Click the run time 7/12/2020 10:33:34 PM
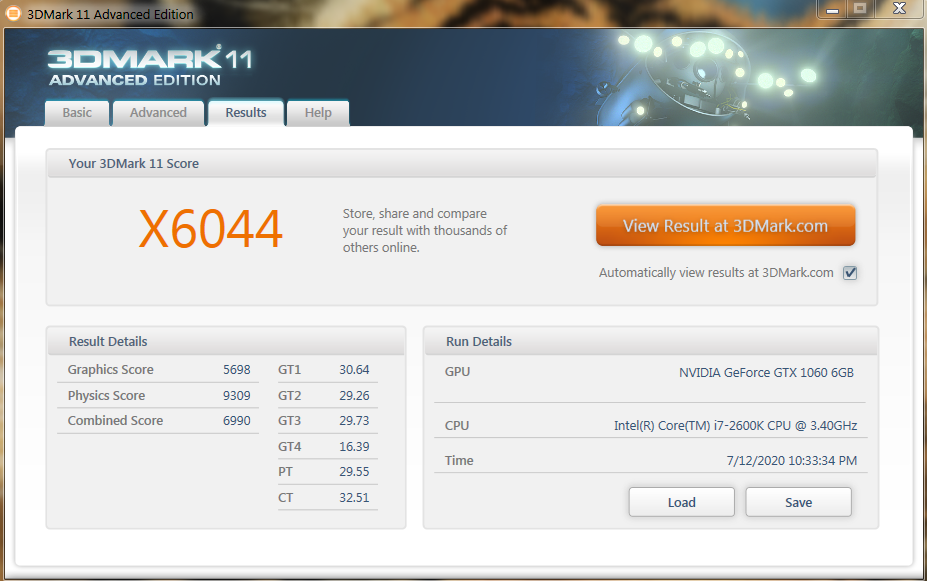The width and height of the screenshot is (927, 581). tap(792, 460)
